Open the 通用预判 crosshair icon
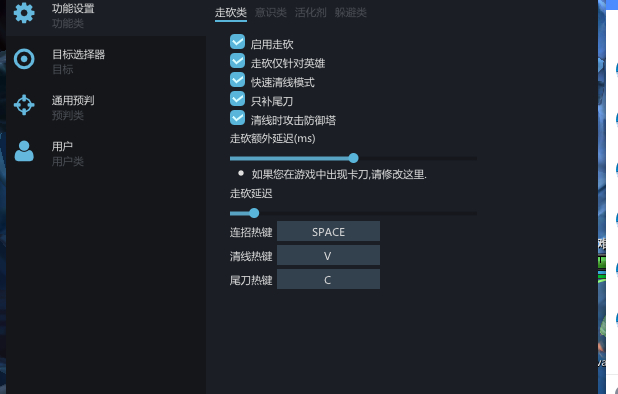The width and height of the screenshot is (618, 394). coord(24,105)
